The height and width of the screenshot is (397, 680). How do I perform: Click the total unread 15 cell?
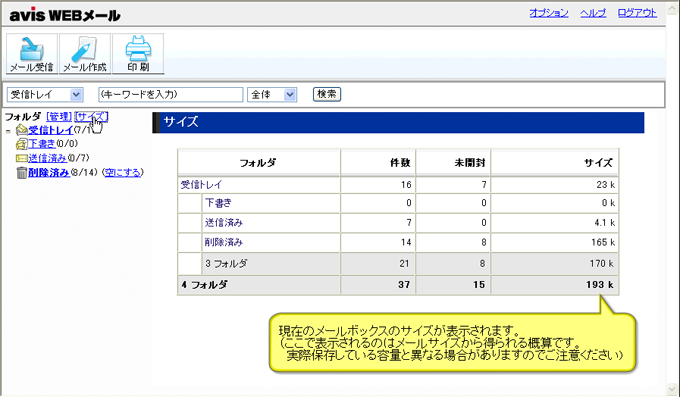tap(453, 285)
